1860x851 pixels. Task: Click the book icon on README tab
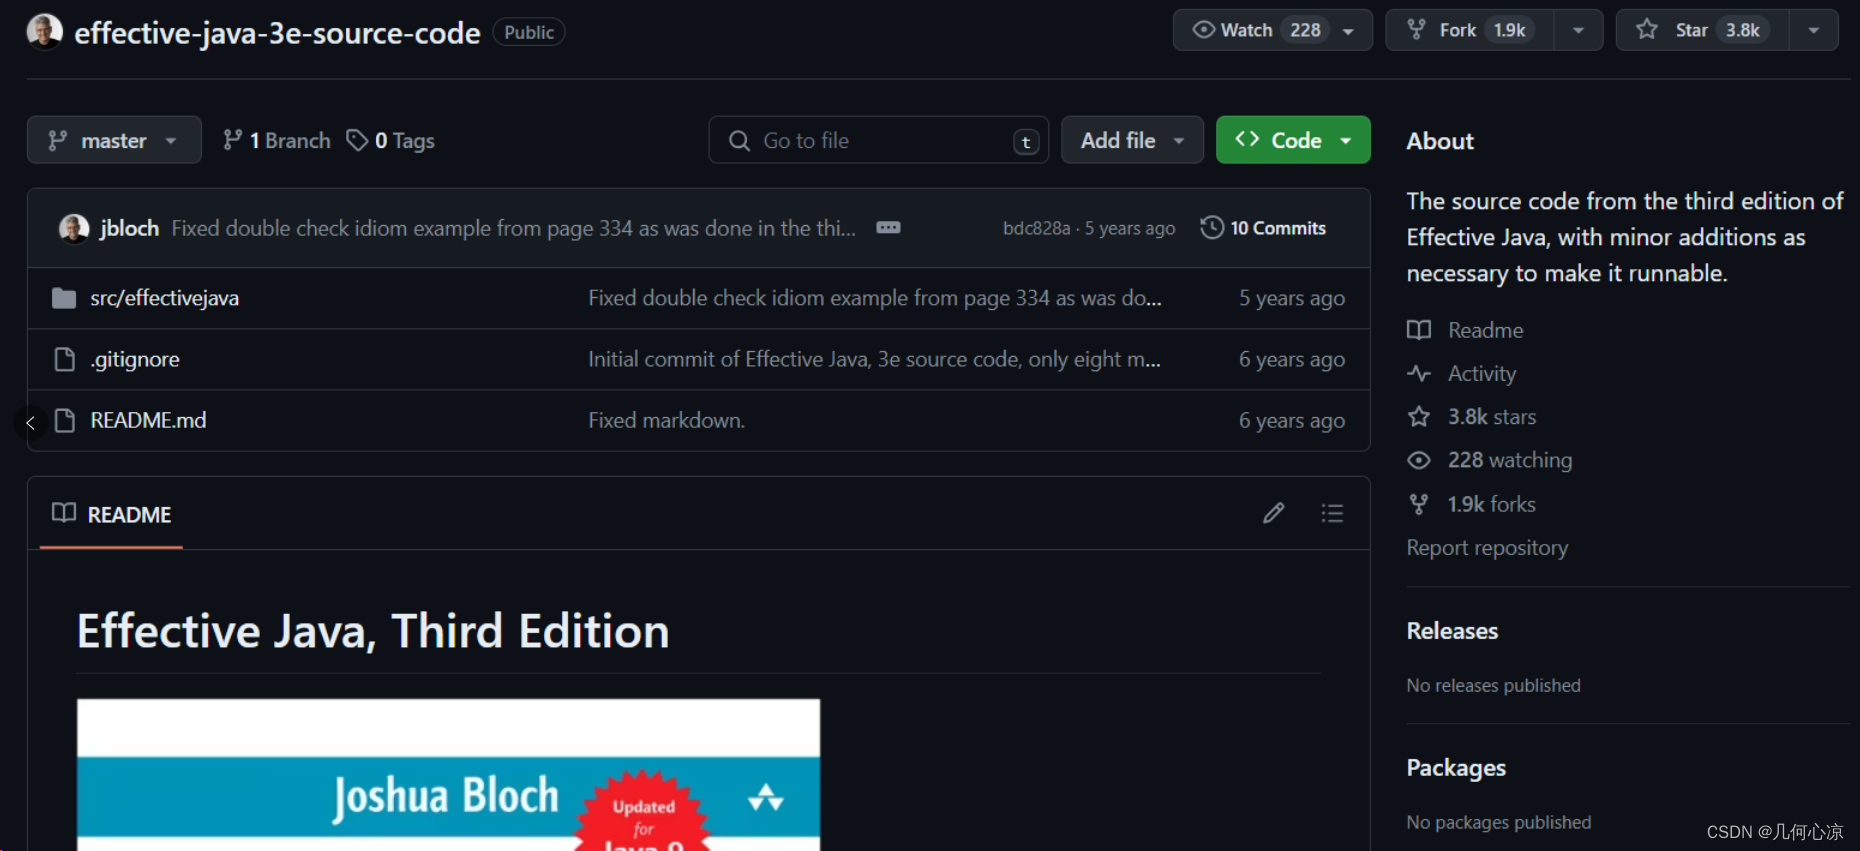tap(64, 513)
